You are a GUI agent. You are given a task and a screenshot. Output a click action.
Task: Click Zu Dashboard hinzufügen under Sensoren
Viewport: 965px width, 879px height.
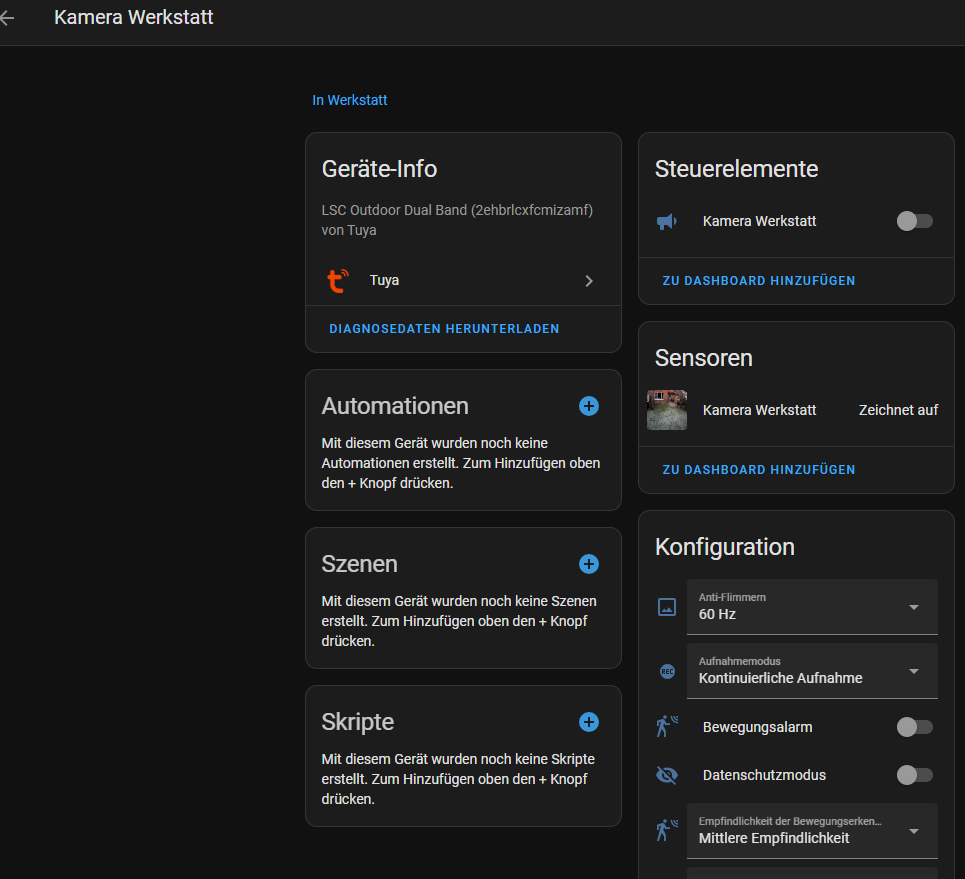point(759,470)
